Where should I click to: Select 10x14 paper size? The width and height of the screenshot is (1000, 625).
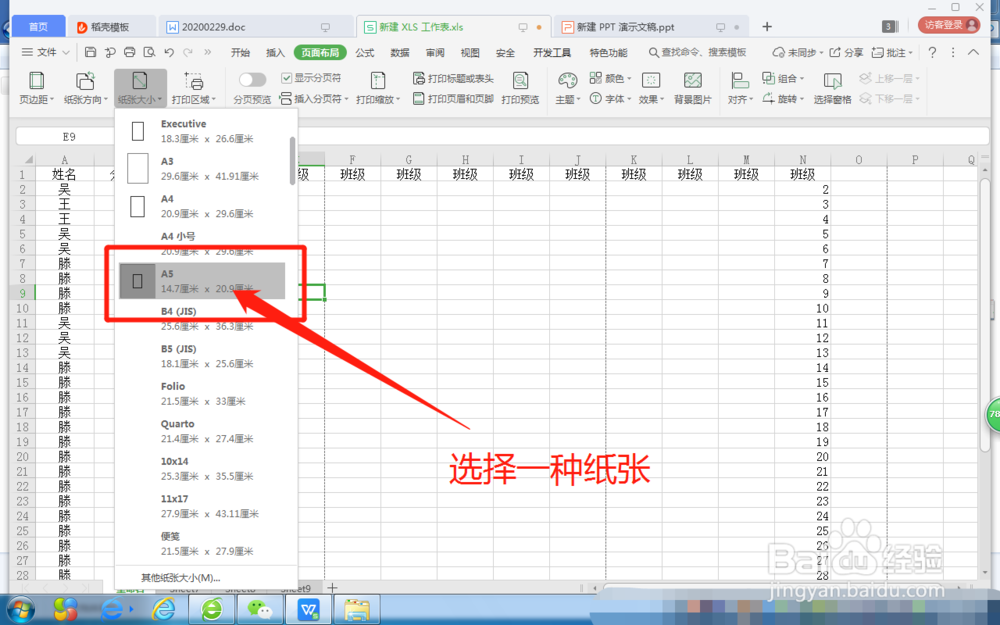coord(202,469)
